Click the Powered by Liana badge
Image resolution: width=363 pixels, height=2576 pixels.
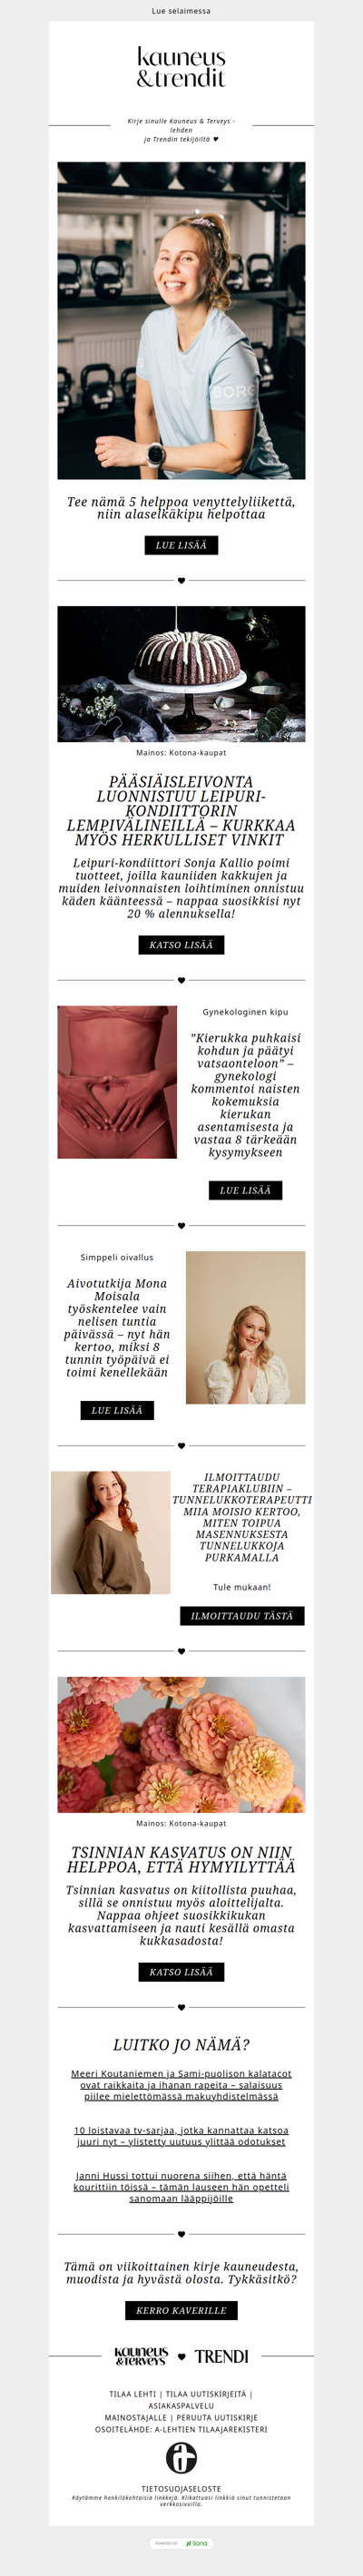click(x=181, y=2542)
